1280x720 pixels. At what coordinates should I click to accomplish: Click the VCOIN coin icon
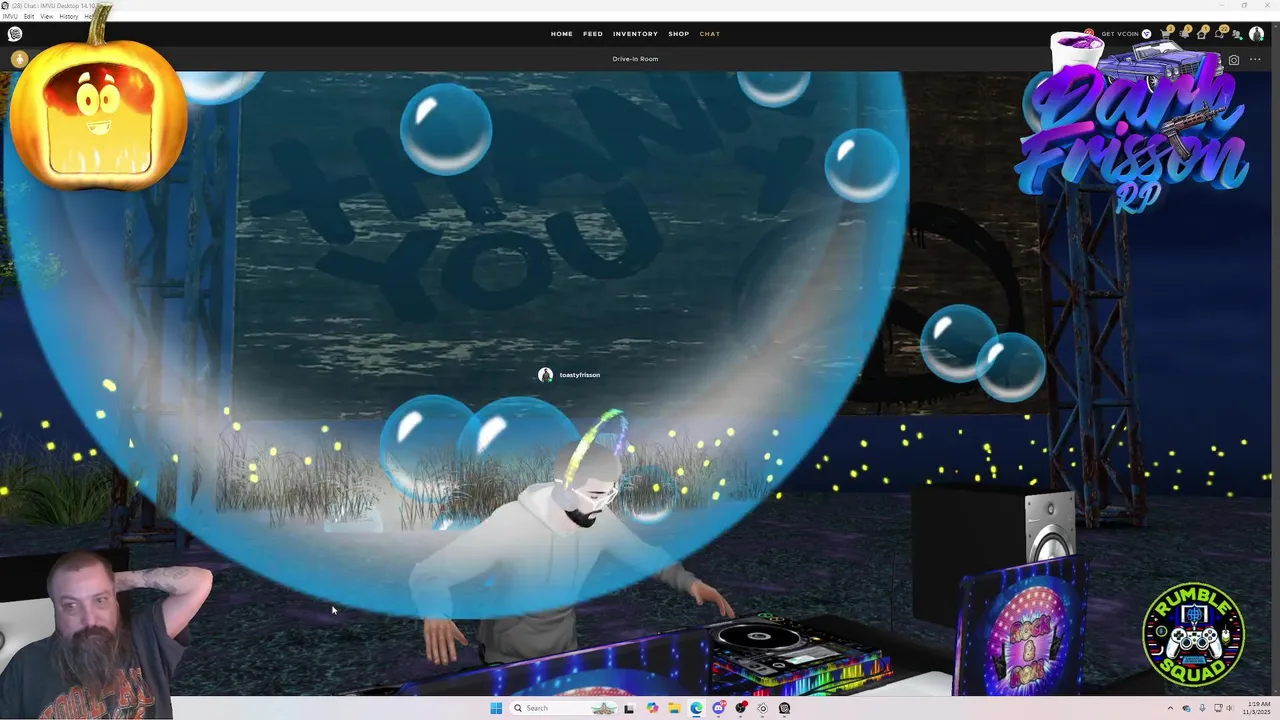[1146, 34]
